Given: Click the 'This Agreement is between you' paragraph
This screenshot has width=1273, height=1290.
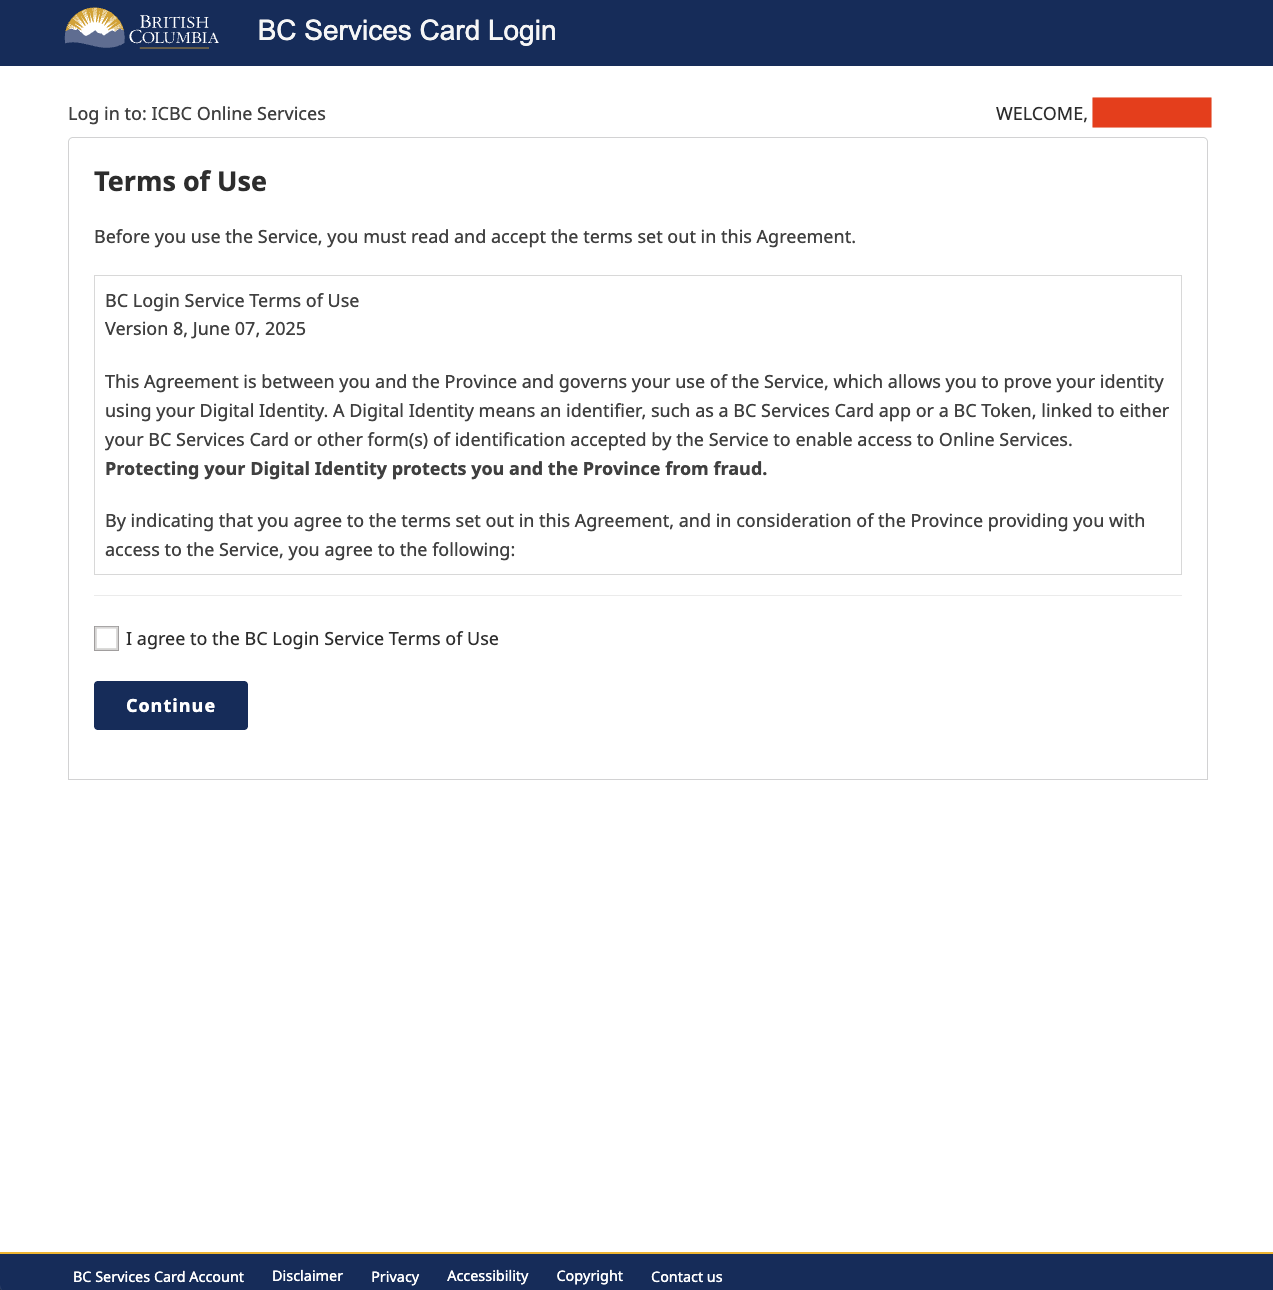Looking at the screenshot, I should click(636, 411).
